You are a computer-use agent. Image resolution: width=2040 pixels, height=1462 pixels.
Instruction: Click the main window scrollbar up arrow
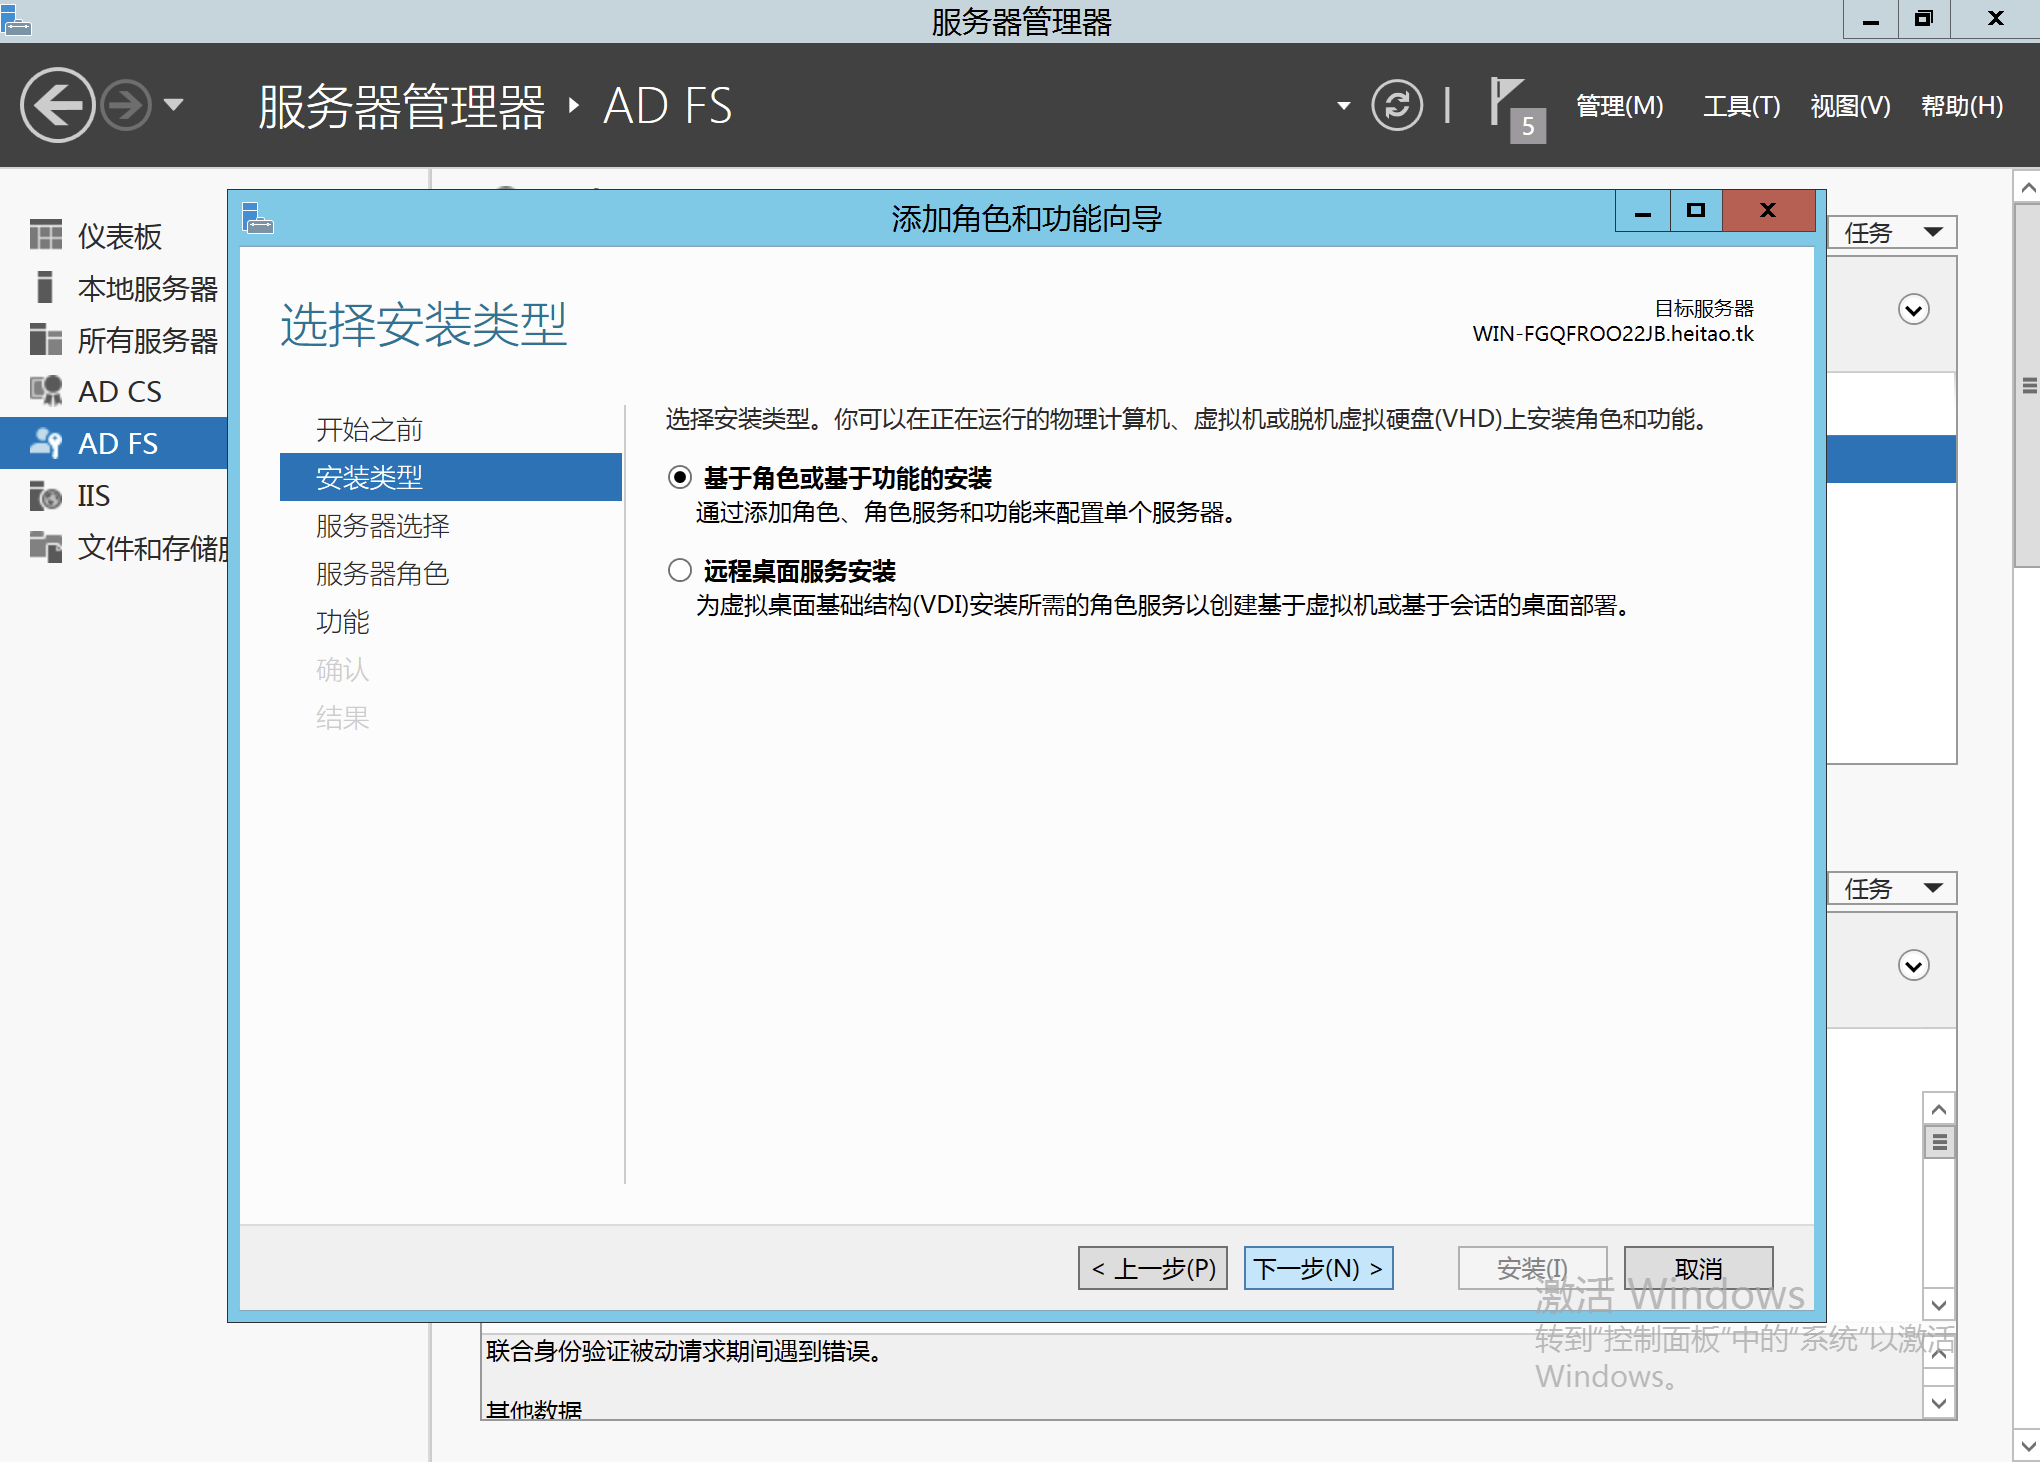[x=2027, y=187]
